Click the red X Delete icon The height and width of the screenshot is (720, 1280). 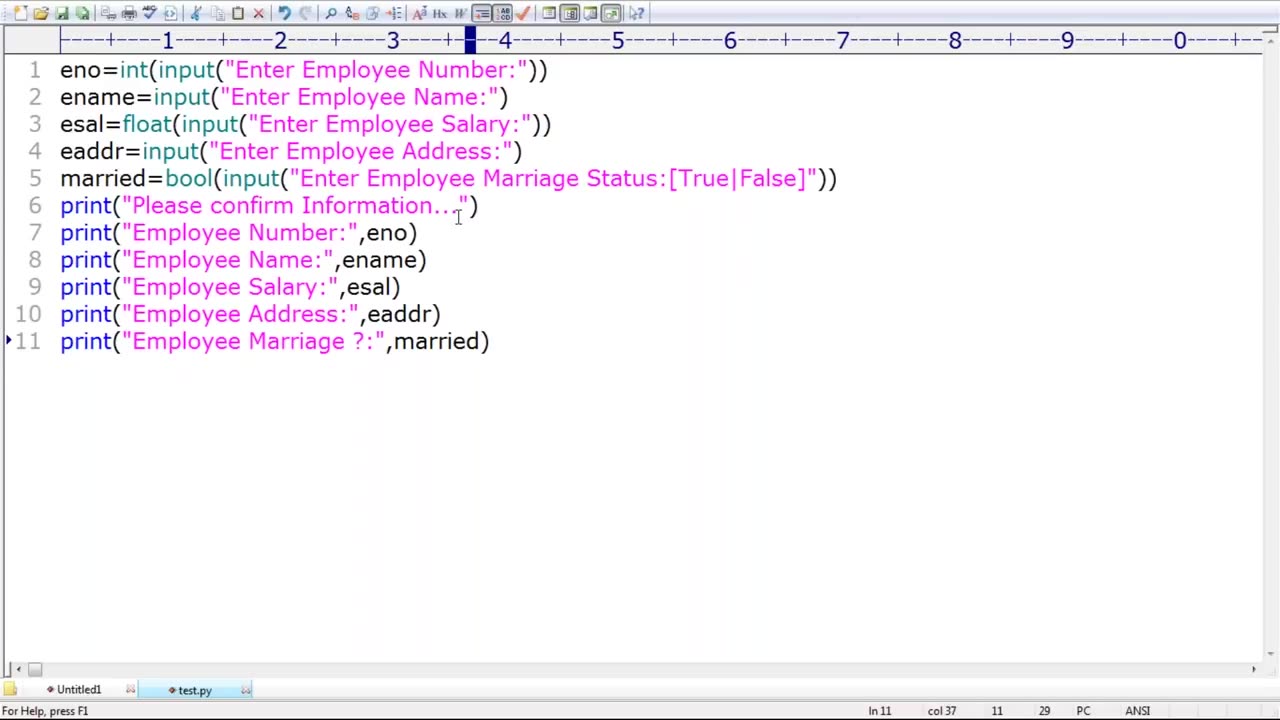(258, 13)
